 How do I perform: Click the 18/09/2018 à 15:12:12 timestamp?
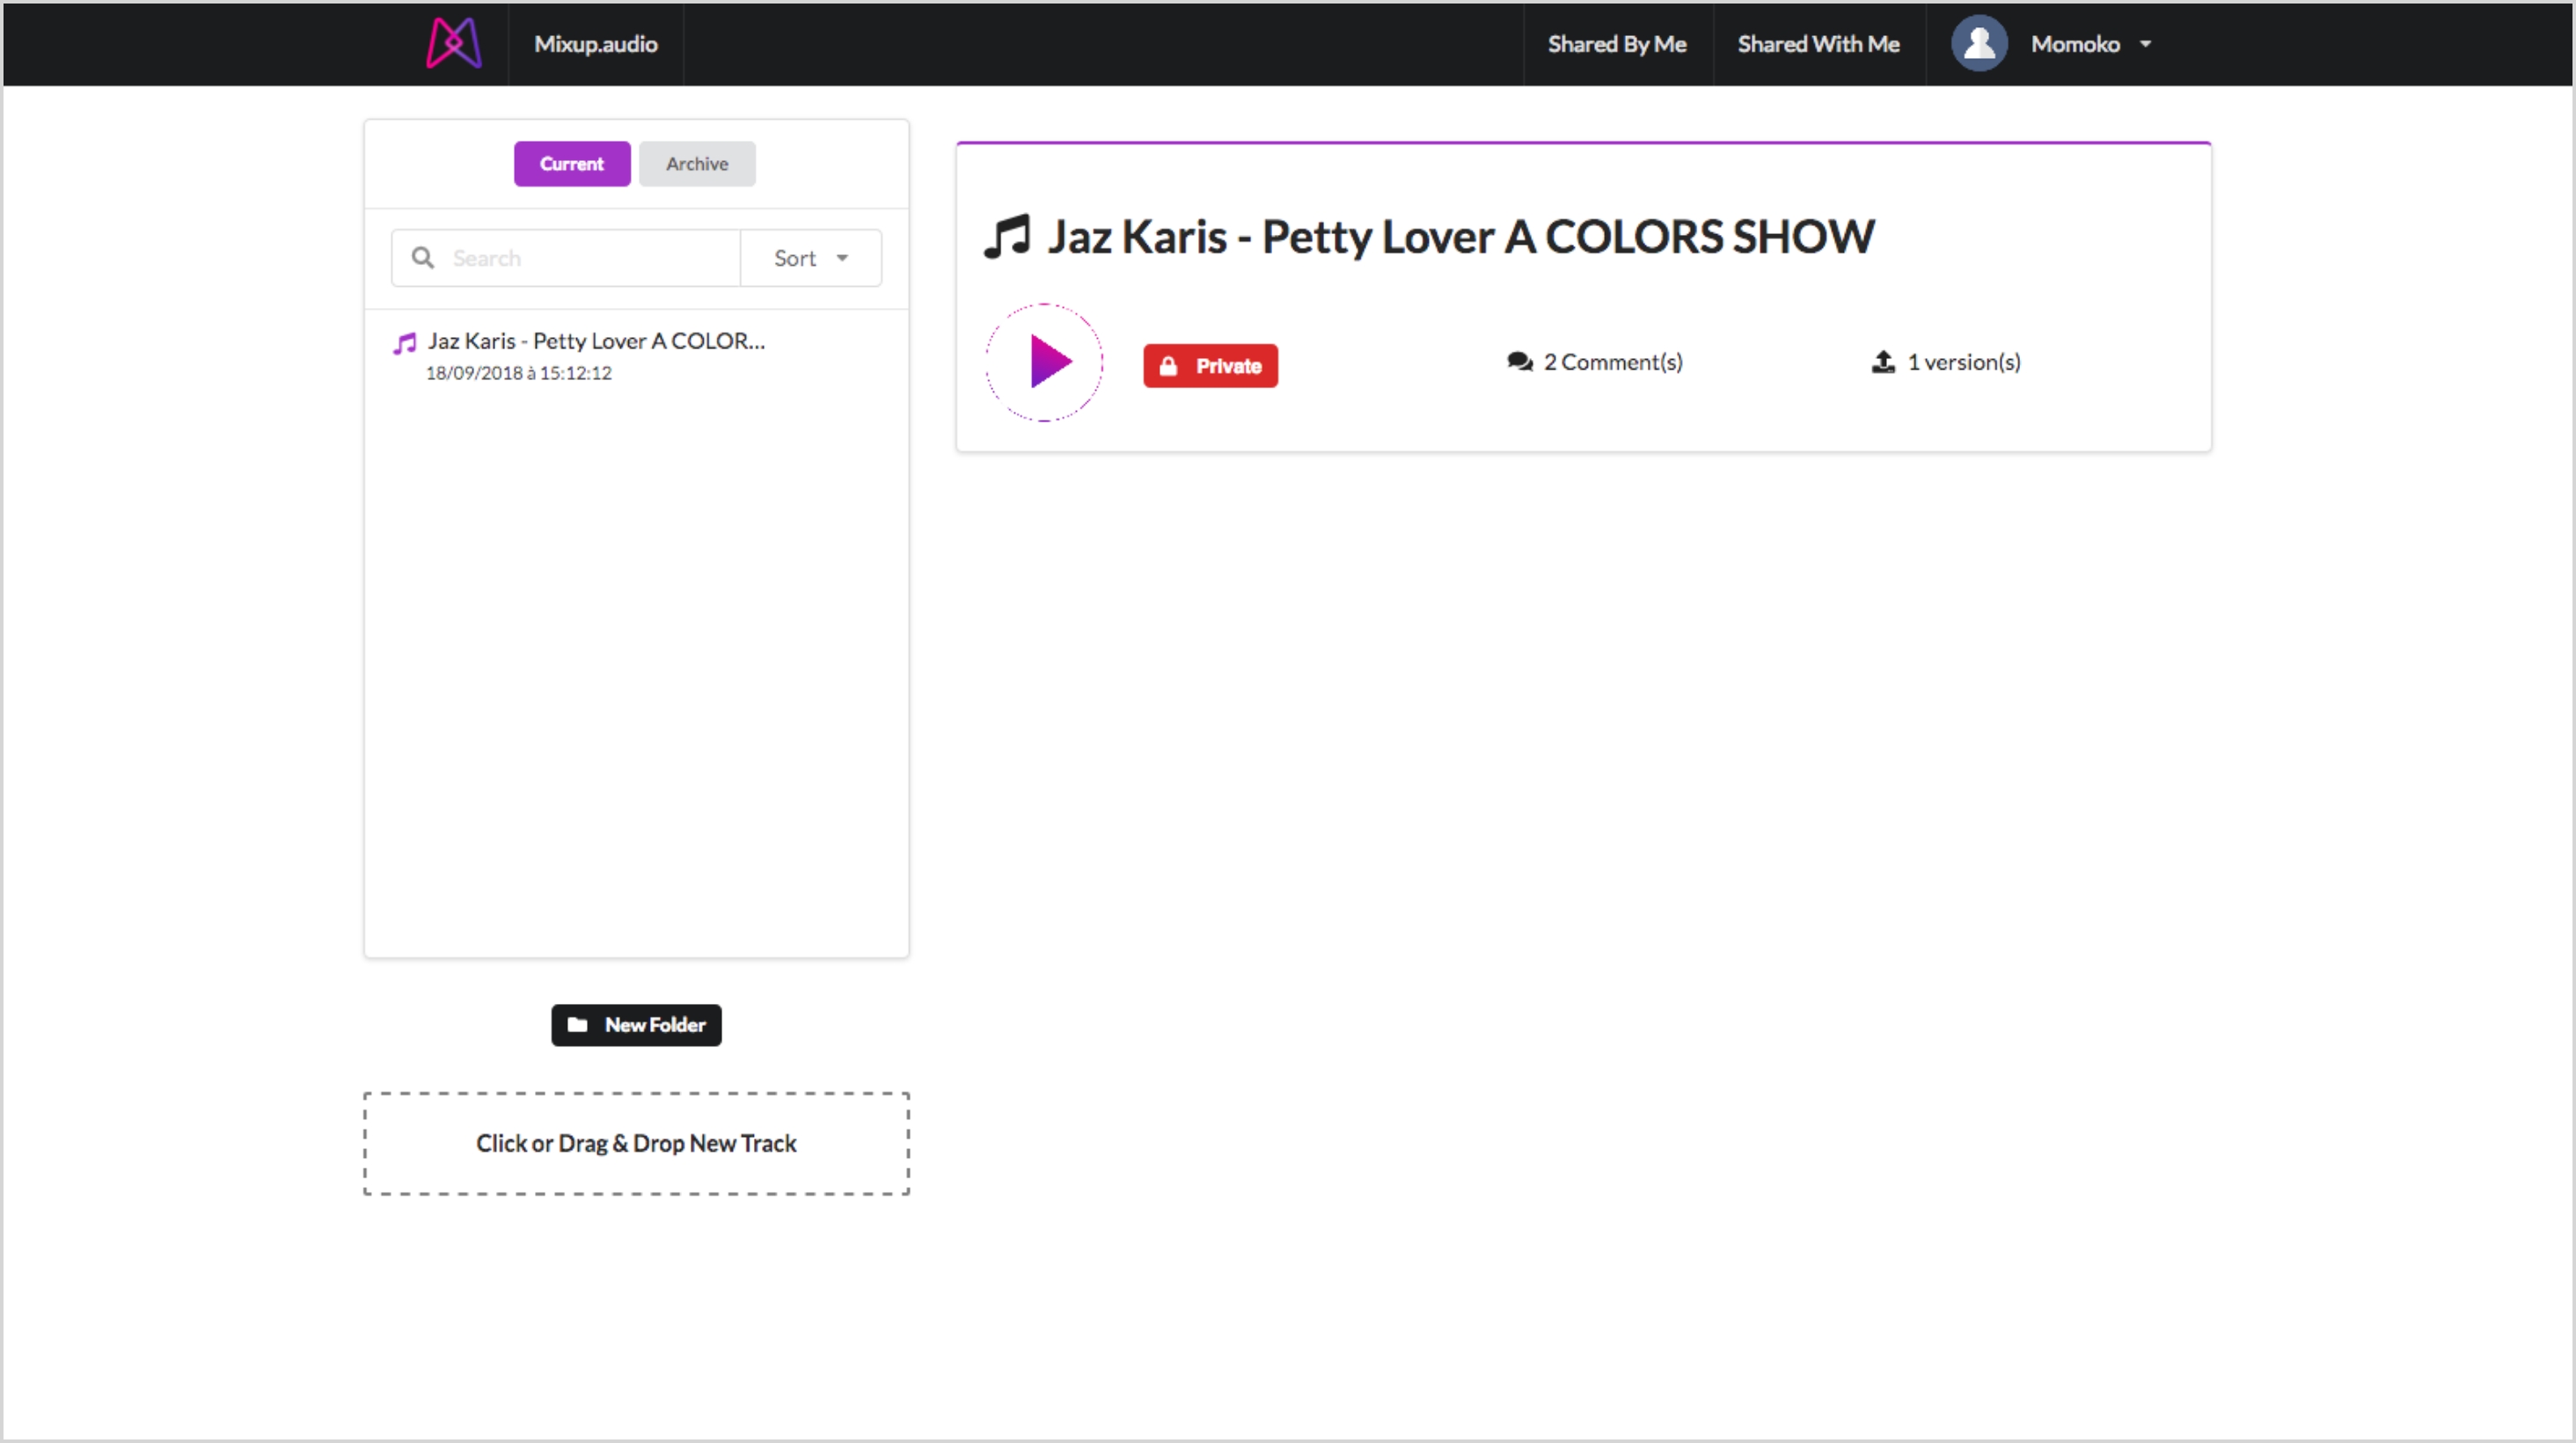[518, 372]
